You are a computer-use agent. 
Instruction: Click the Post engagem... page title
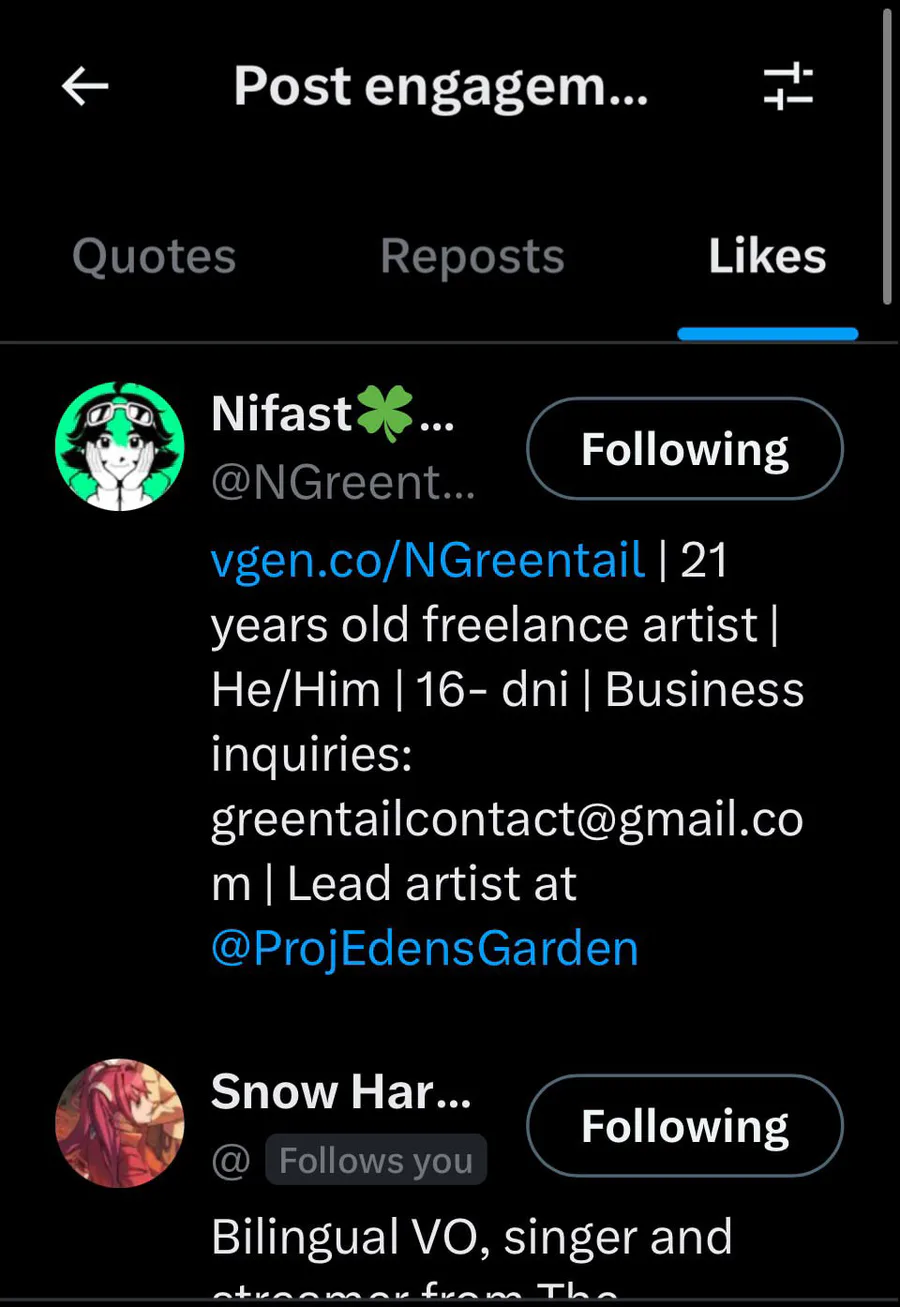[x=441, y=87]
